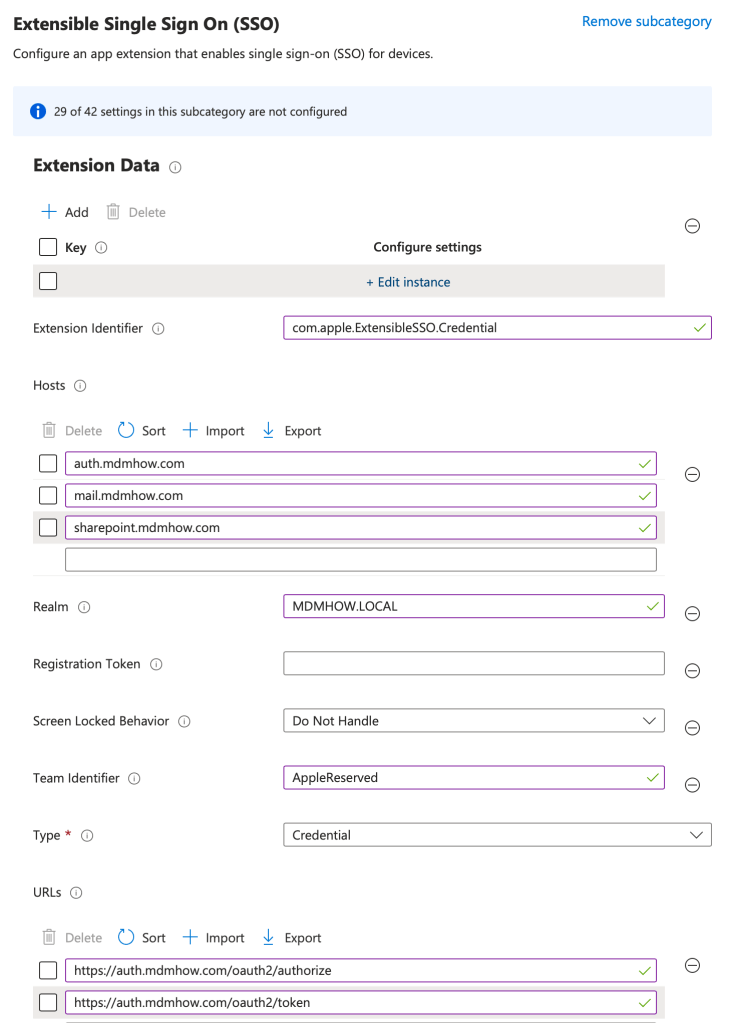Click the empty Registration Token field
The height and width of the screenshot is (1023, 732).
tap(473, 663)
